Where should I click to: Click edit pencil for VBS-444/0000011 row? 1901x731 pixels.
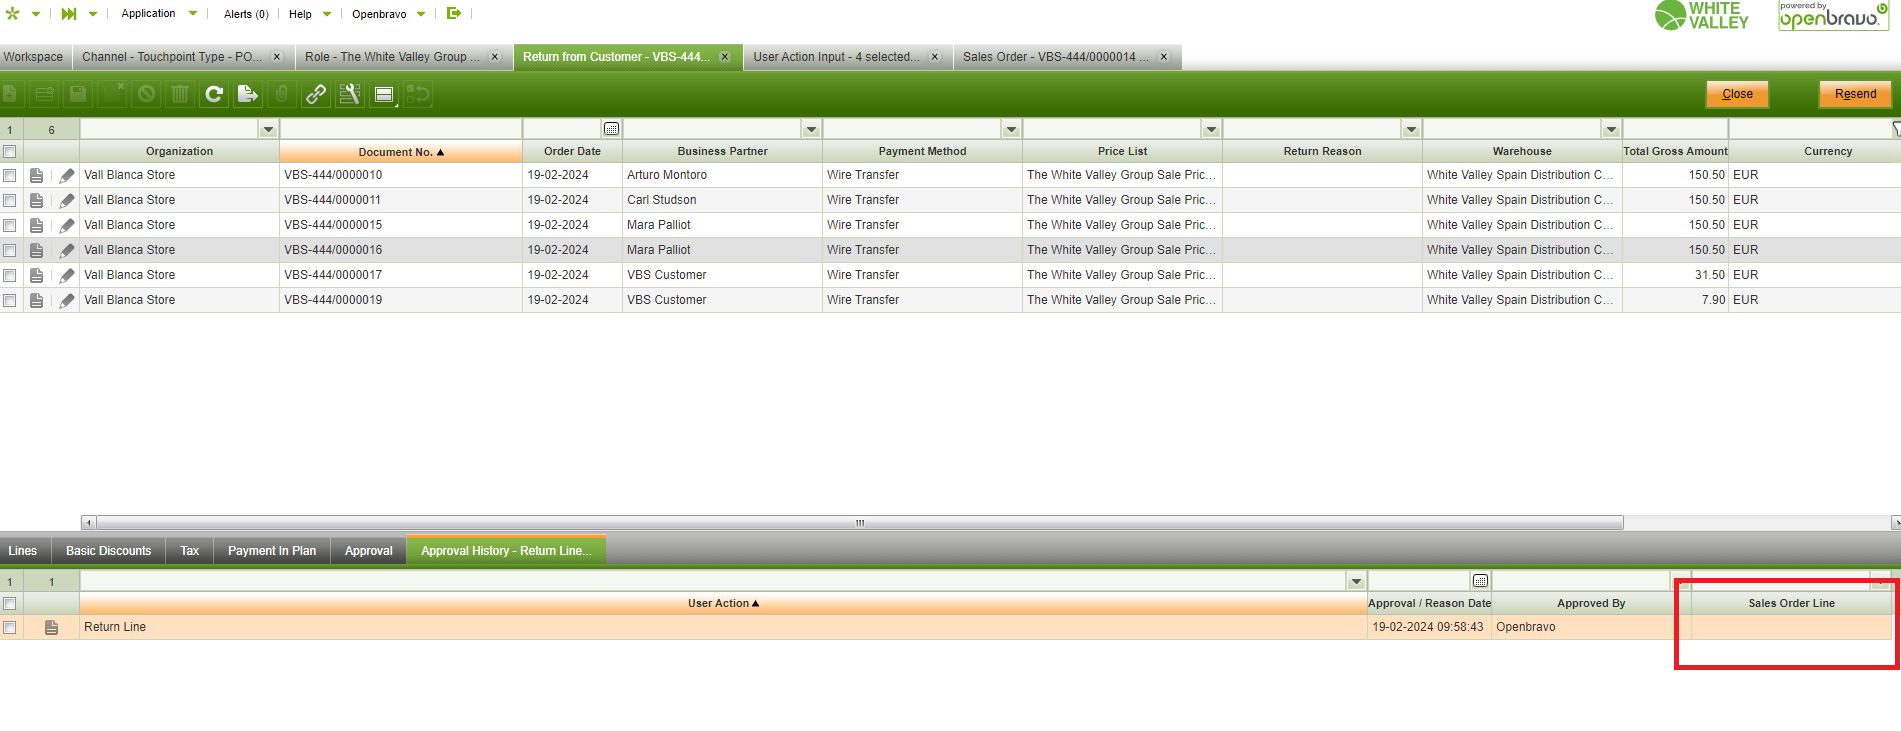pyautogui.click(x=67, y=200)
